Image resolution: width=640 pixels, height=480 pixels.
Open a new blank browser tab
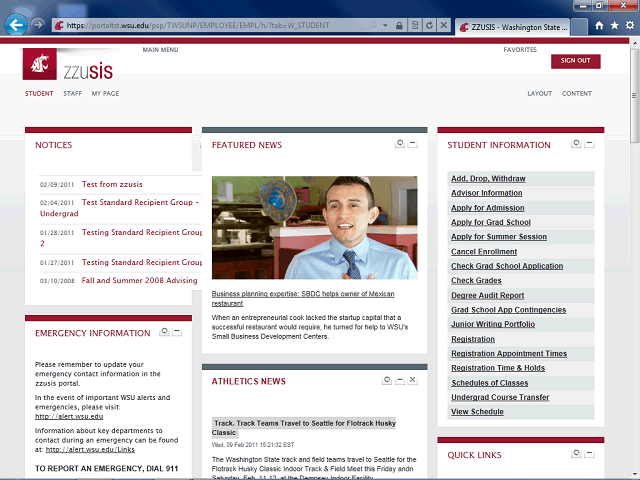click(579, 27)
